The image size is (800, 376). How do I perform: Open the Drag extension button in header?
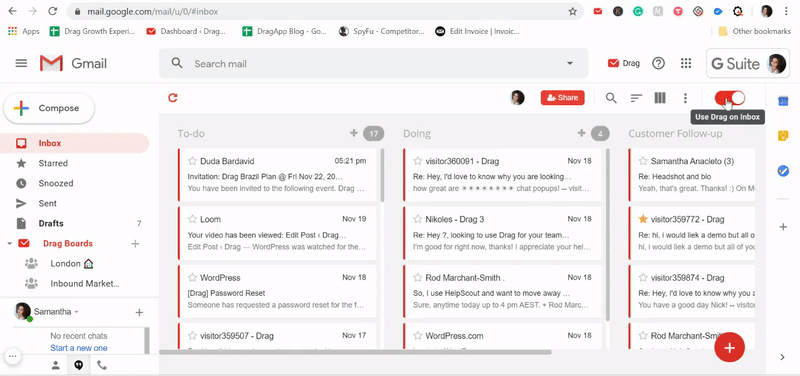[623, 63]
